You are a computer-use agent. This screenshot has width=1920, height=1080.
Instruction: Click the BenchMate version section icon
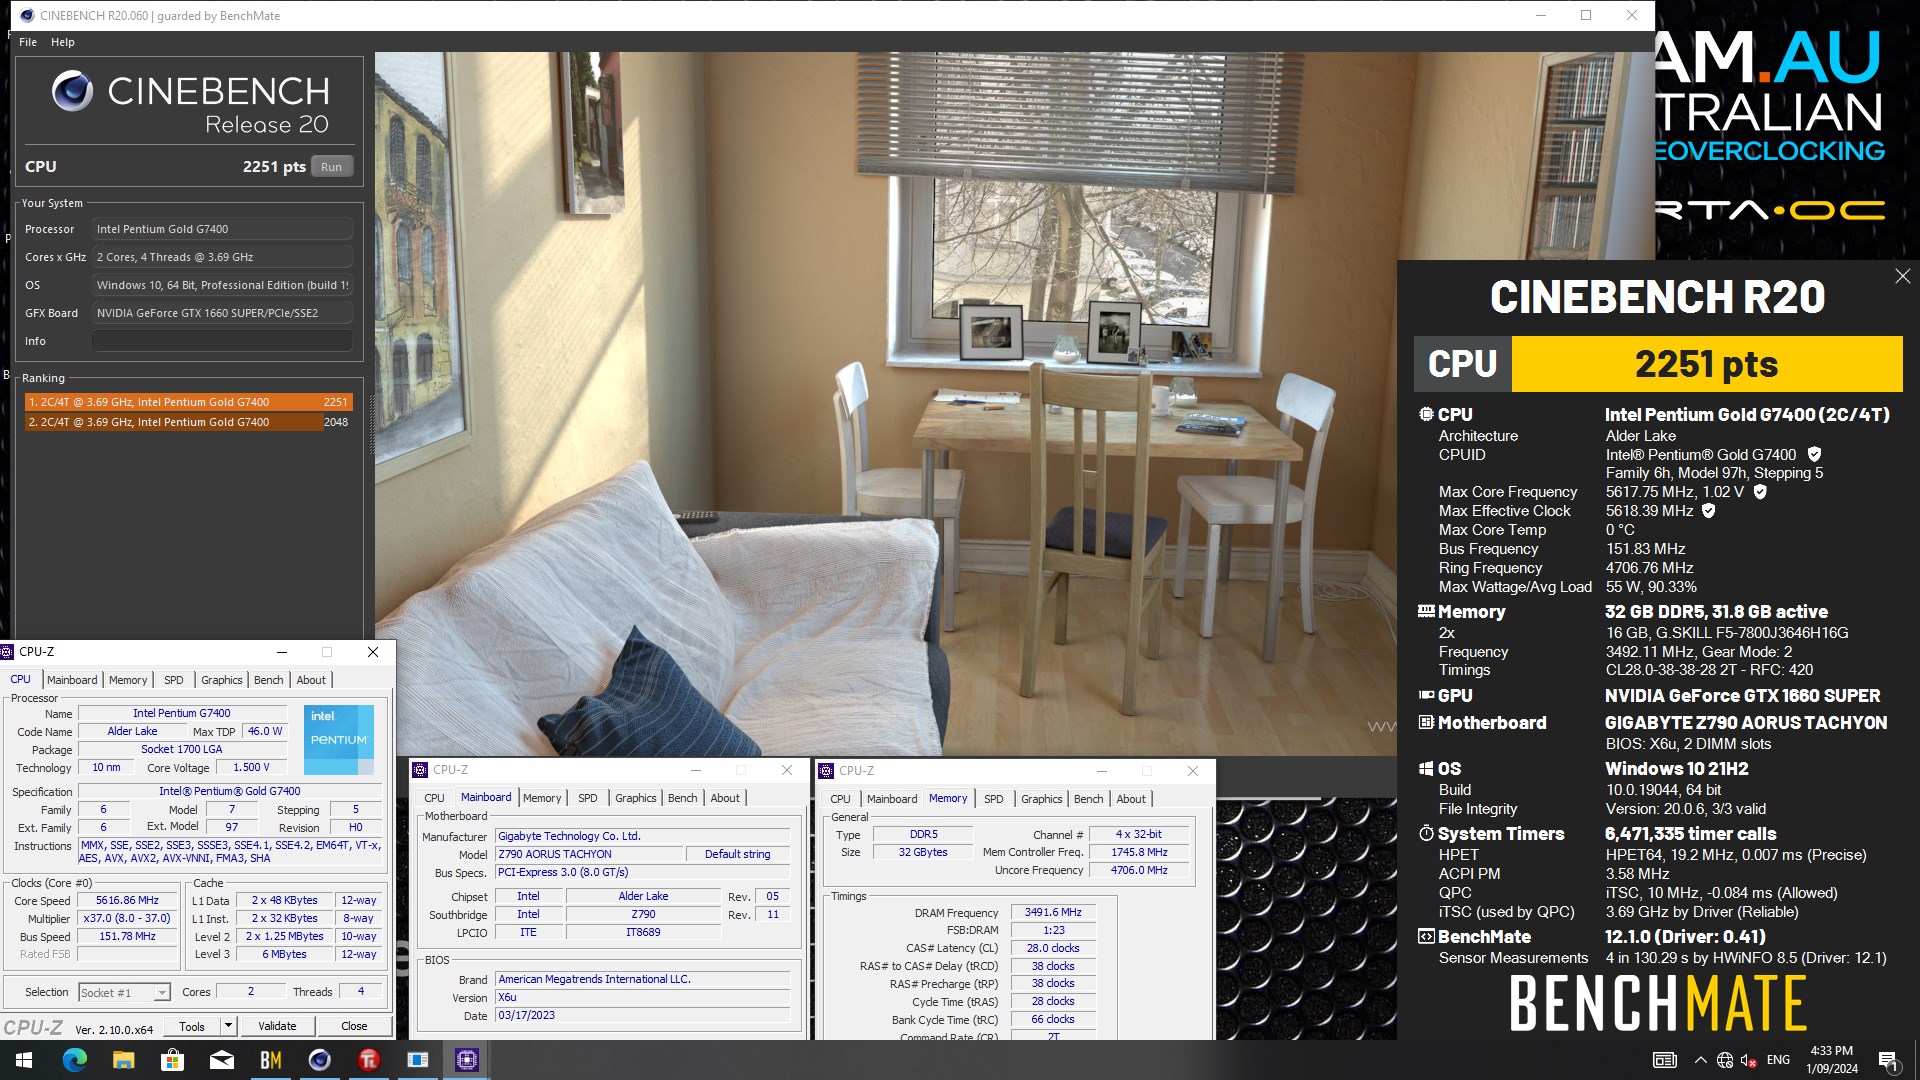[x=1426, y=936]
